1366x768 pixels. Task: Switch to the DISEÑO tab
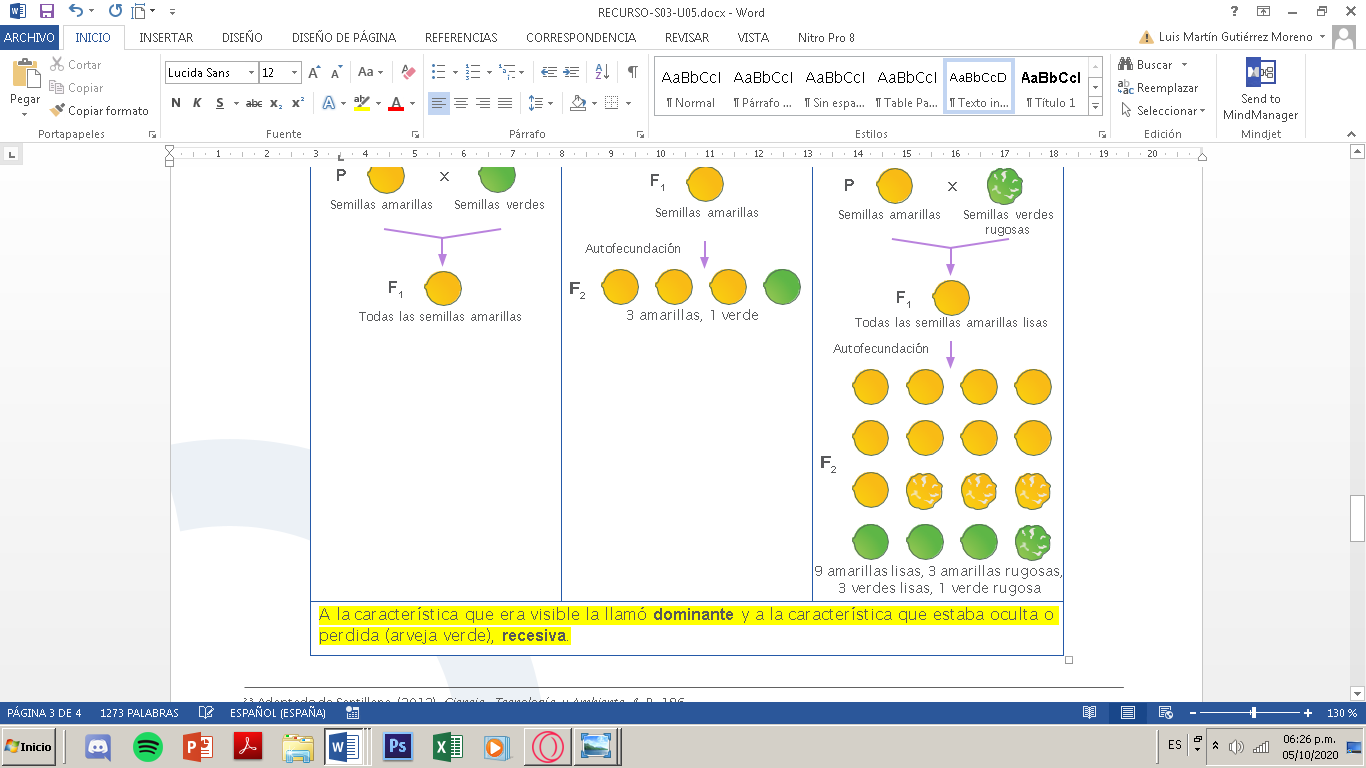click(x=242, y=37)
